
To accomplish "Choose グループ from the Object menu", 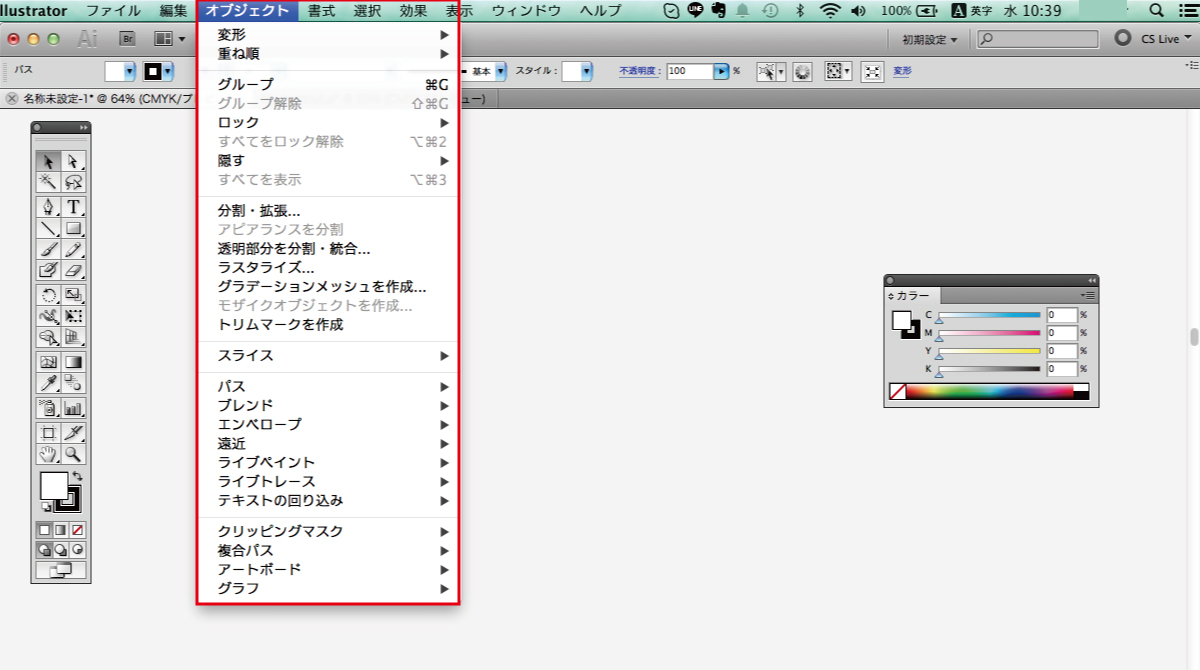I will click(x=328, y=85).
